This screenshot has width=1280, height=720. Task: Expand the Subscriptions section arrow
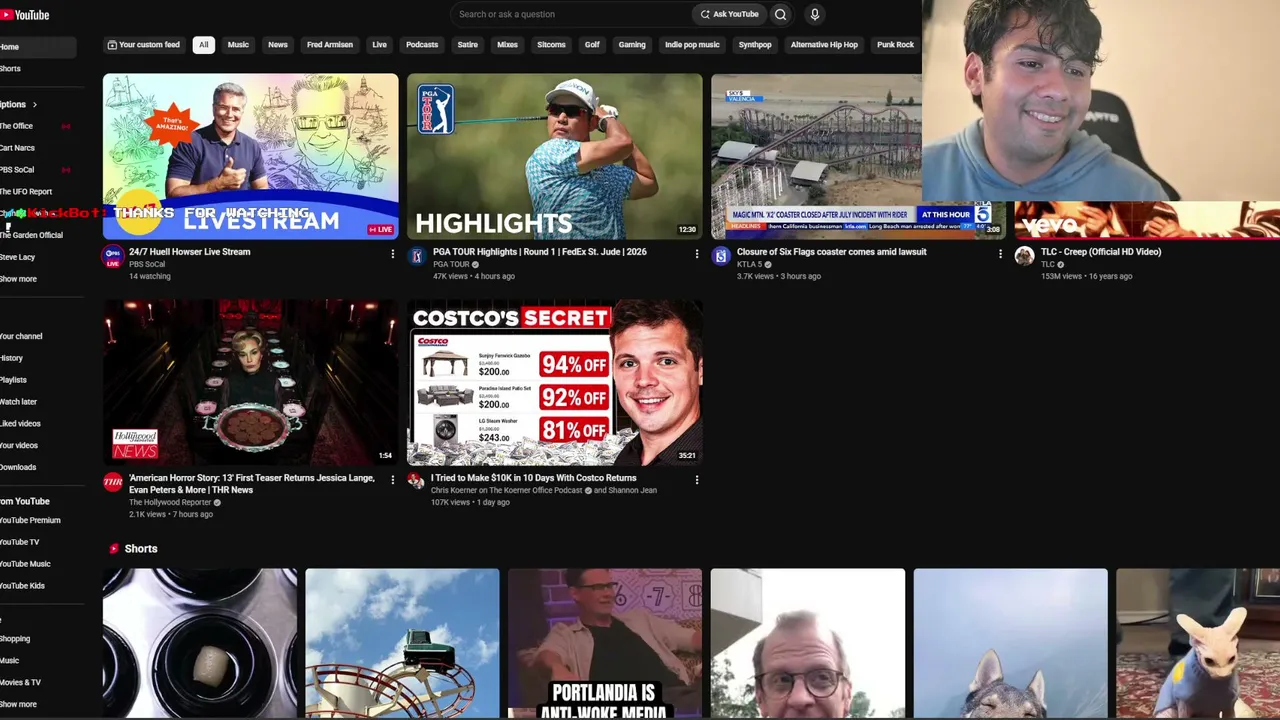tap(34, 104)
